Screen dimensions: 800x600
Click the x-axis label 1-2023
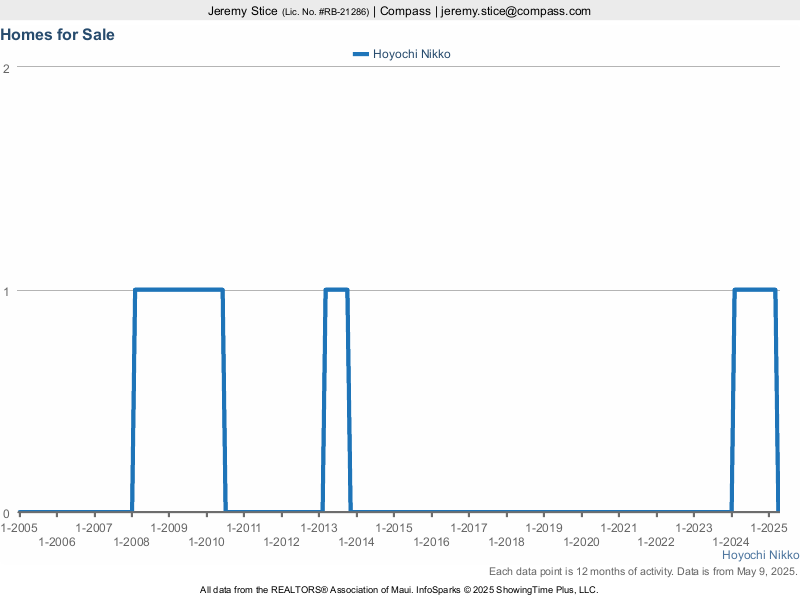(694, 528)
